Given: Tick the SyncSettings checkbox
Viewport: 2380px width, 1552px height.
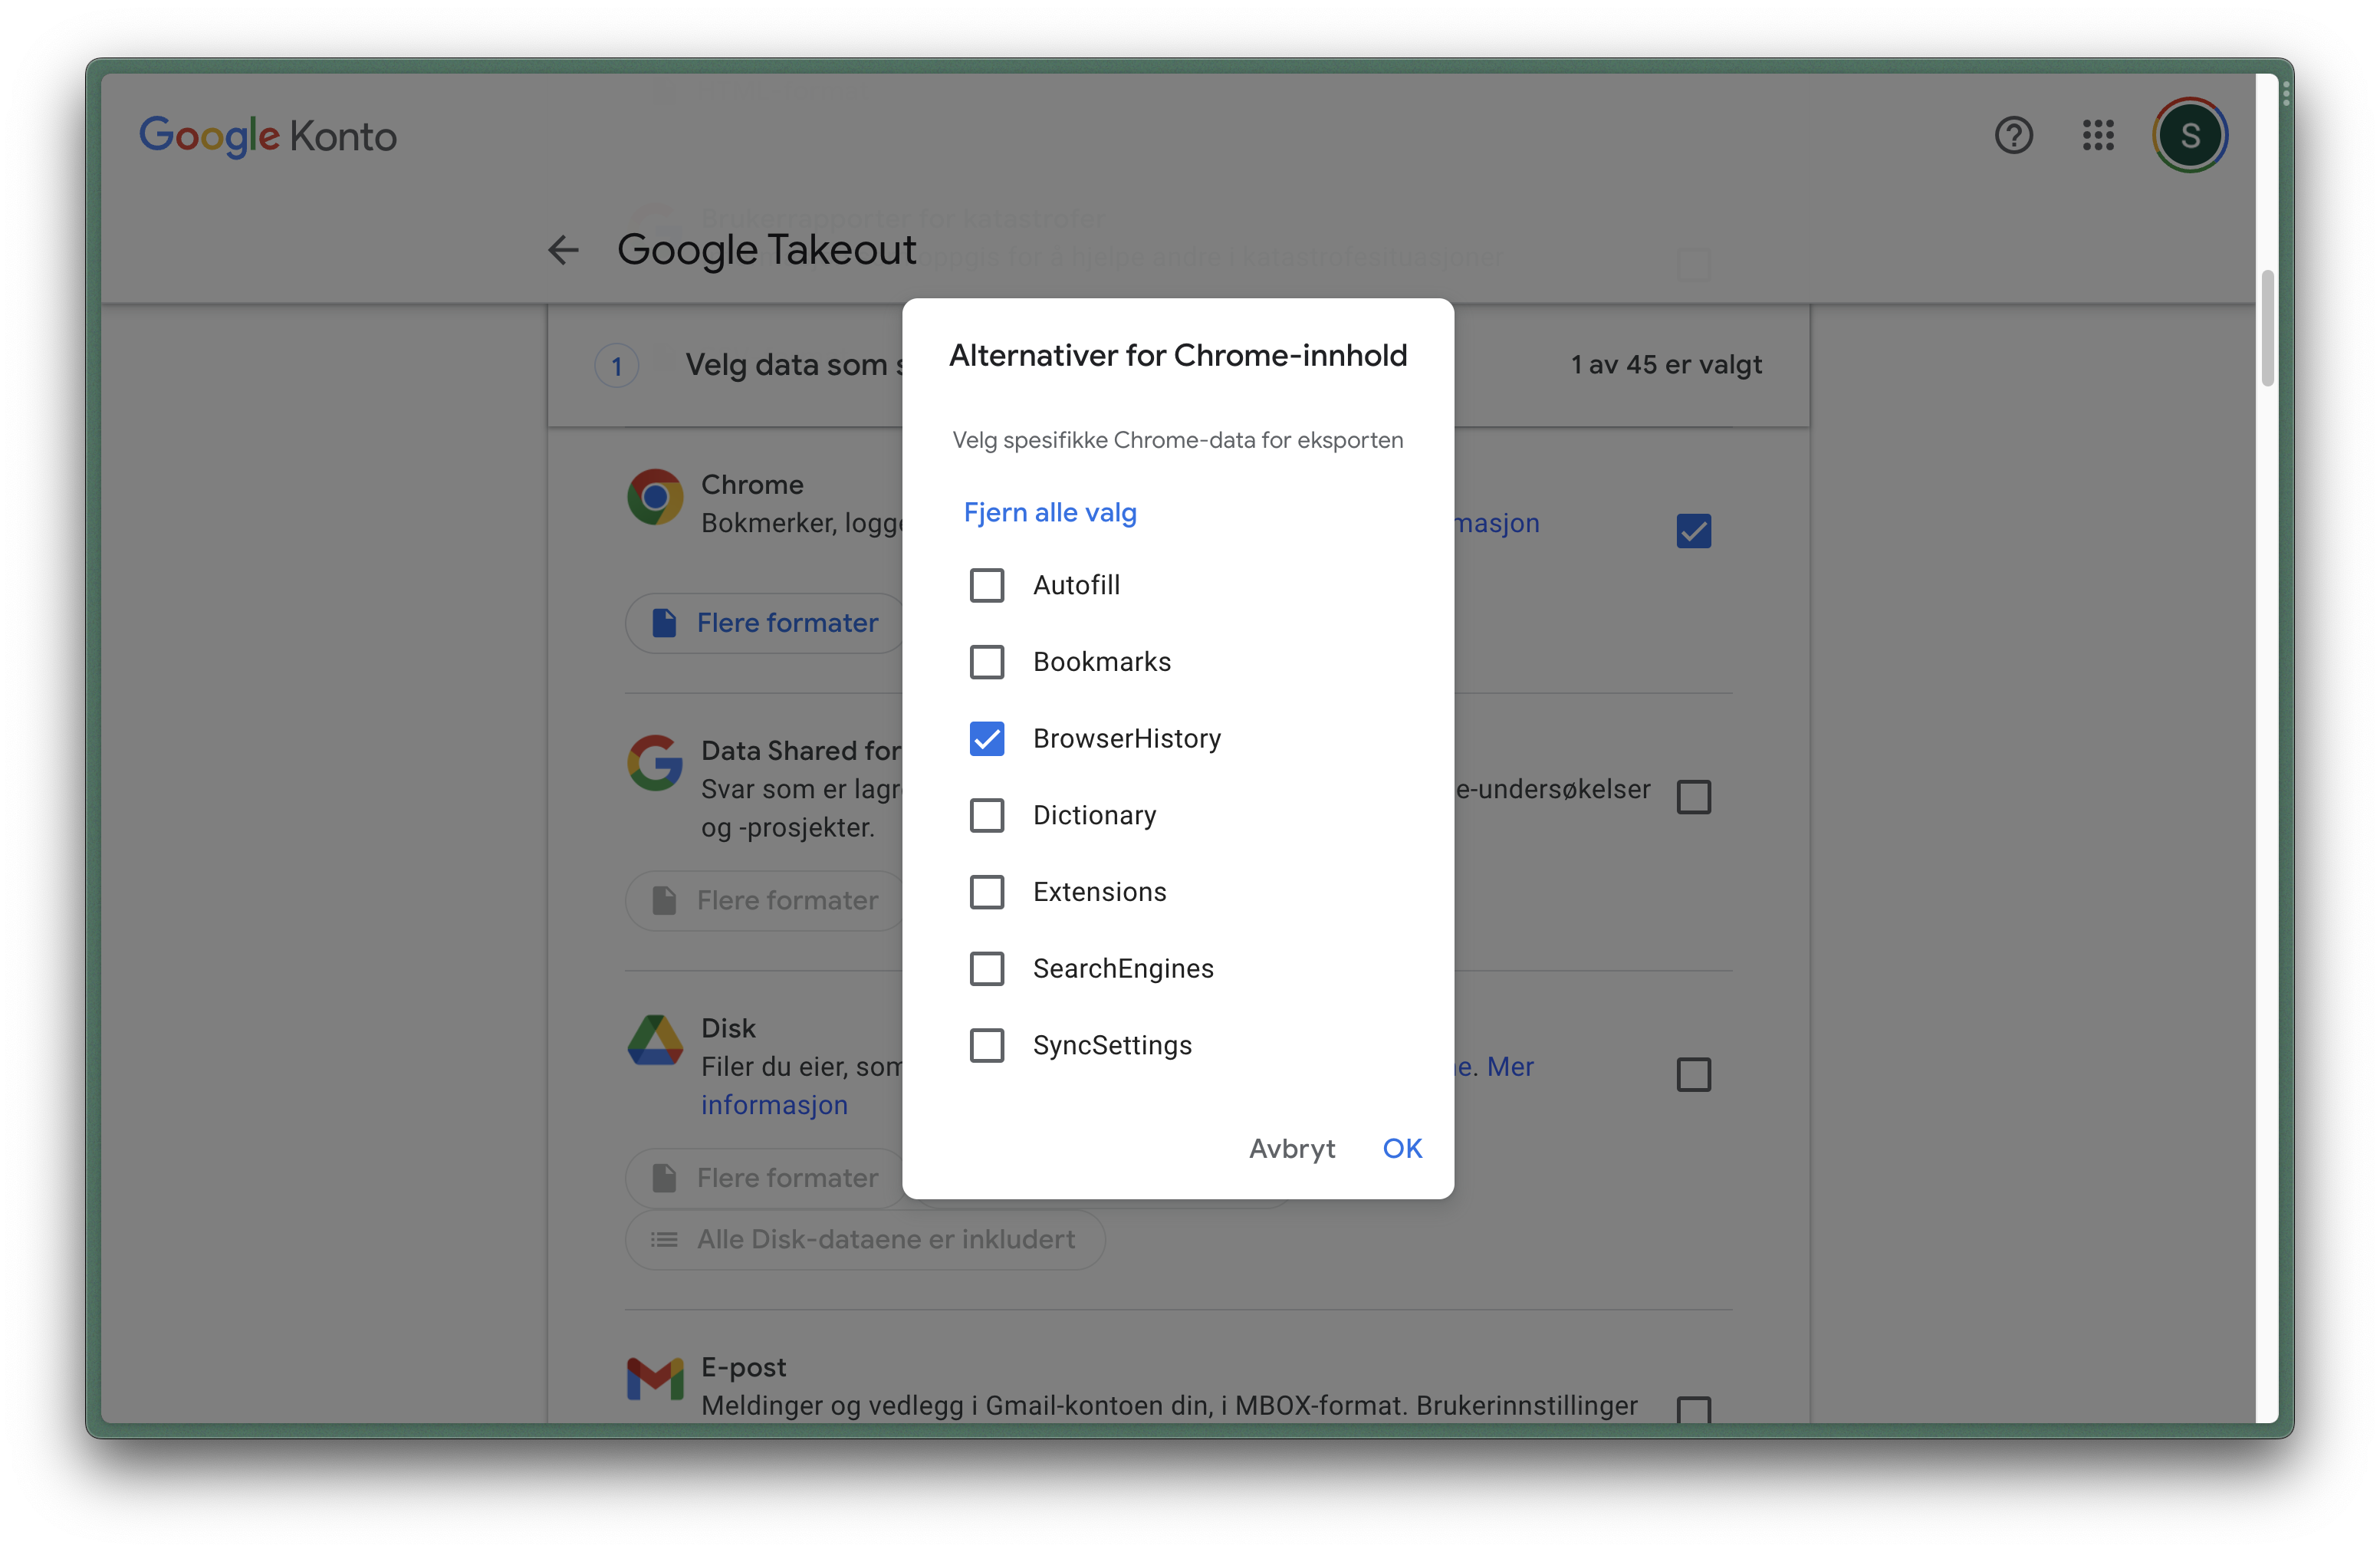Looking at the screenshot, I should 987,1046.
